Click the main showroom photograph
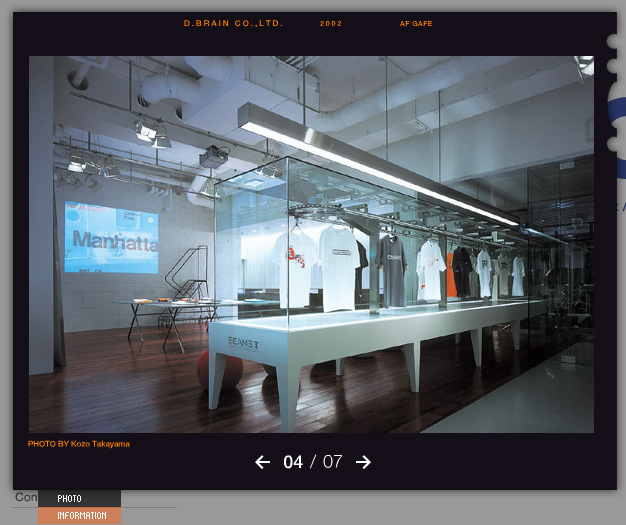626x525 pixels. pos(311,244)
